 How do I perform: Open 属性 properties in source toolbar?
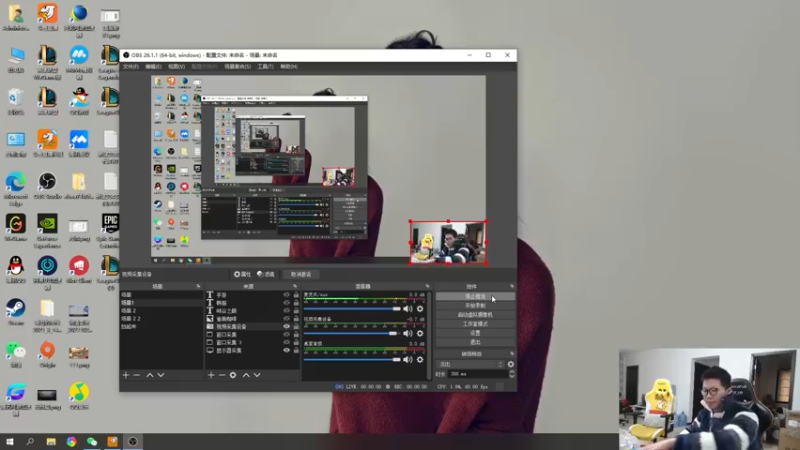click(x=242, y=274)
